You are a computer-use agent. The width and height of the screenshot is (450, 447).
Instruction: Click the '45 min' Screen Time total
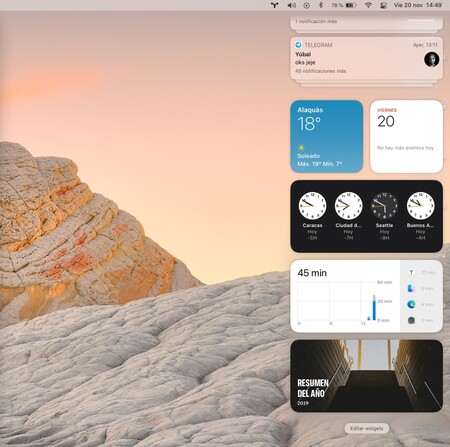312,273
